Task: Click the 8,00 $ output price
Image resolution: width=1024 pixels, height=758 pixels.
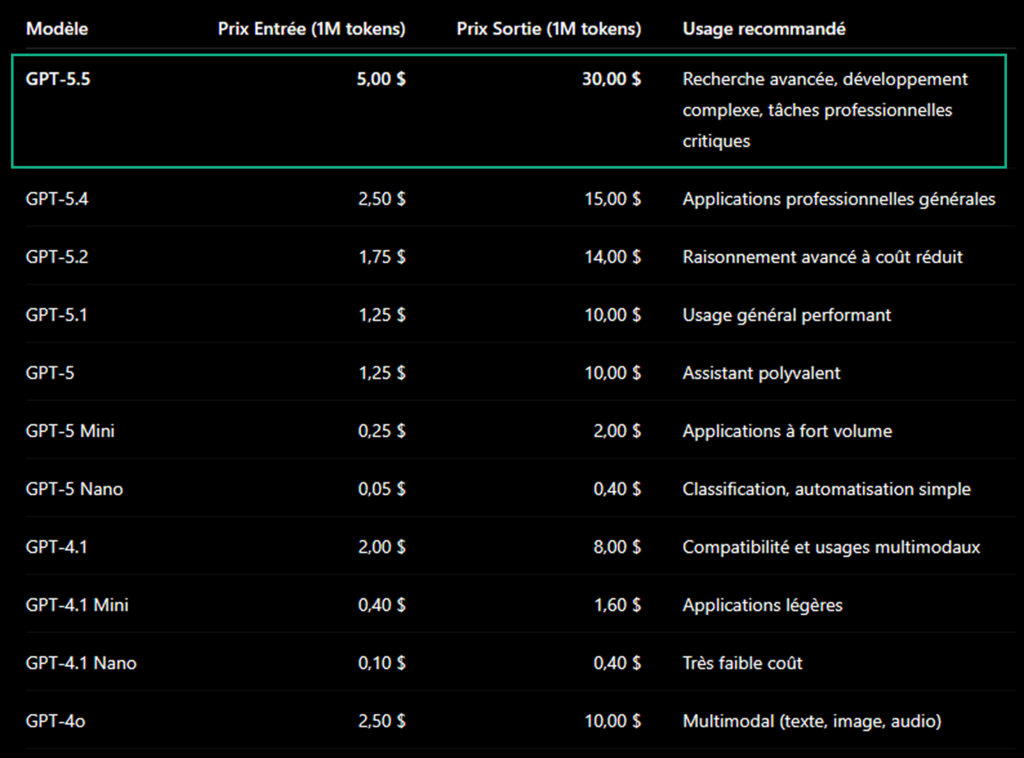Action: [617, 547]
